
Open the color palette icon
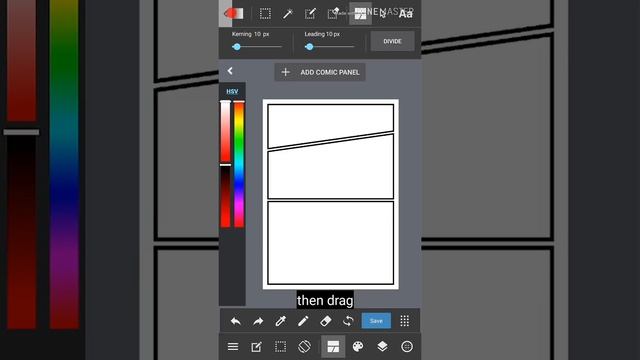point(358,347)
